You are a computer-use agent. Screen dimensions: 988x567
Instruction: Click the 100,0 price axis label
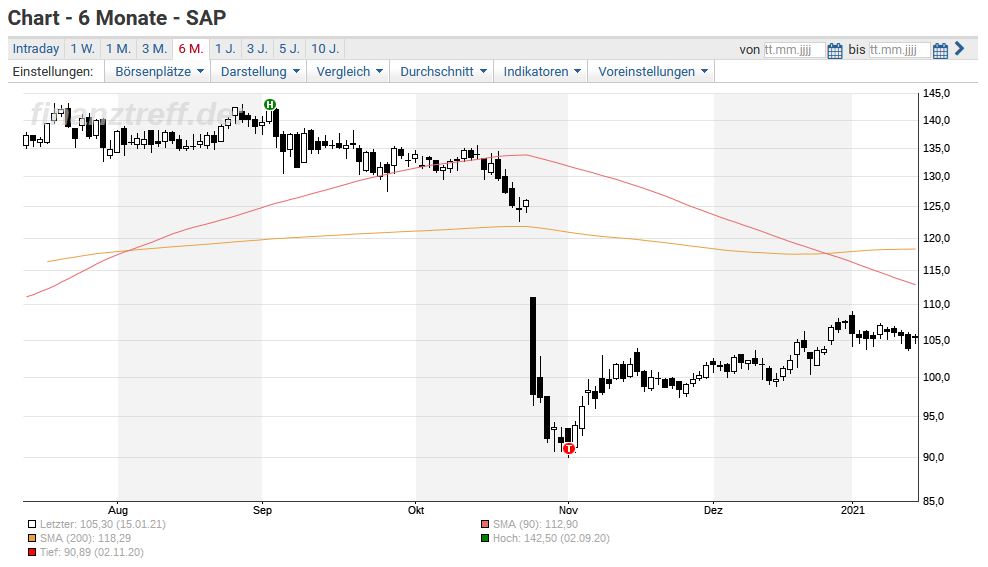click(x=936, y=377)
